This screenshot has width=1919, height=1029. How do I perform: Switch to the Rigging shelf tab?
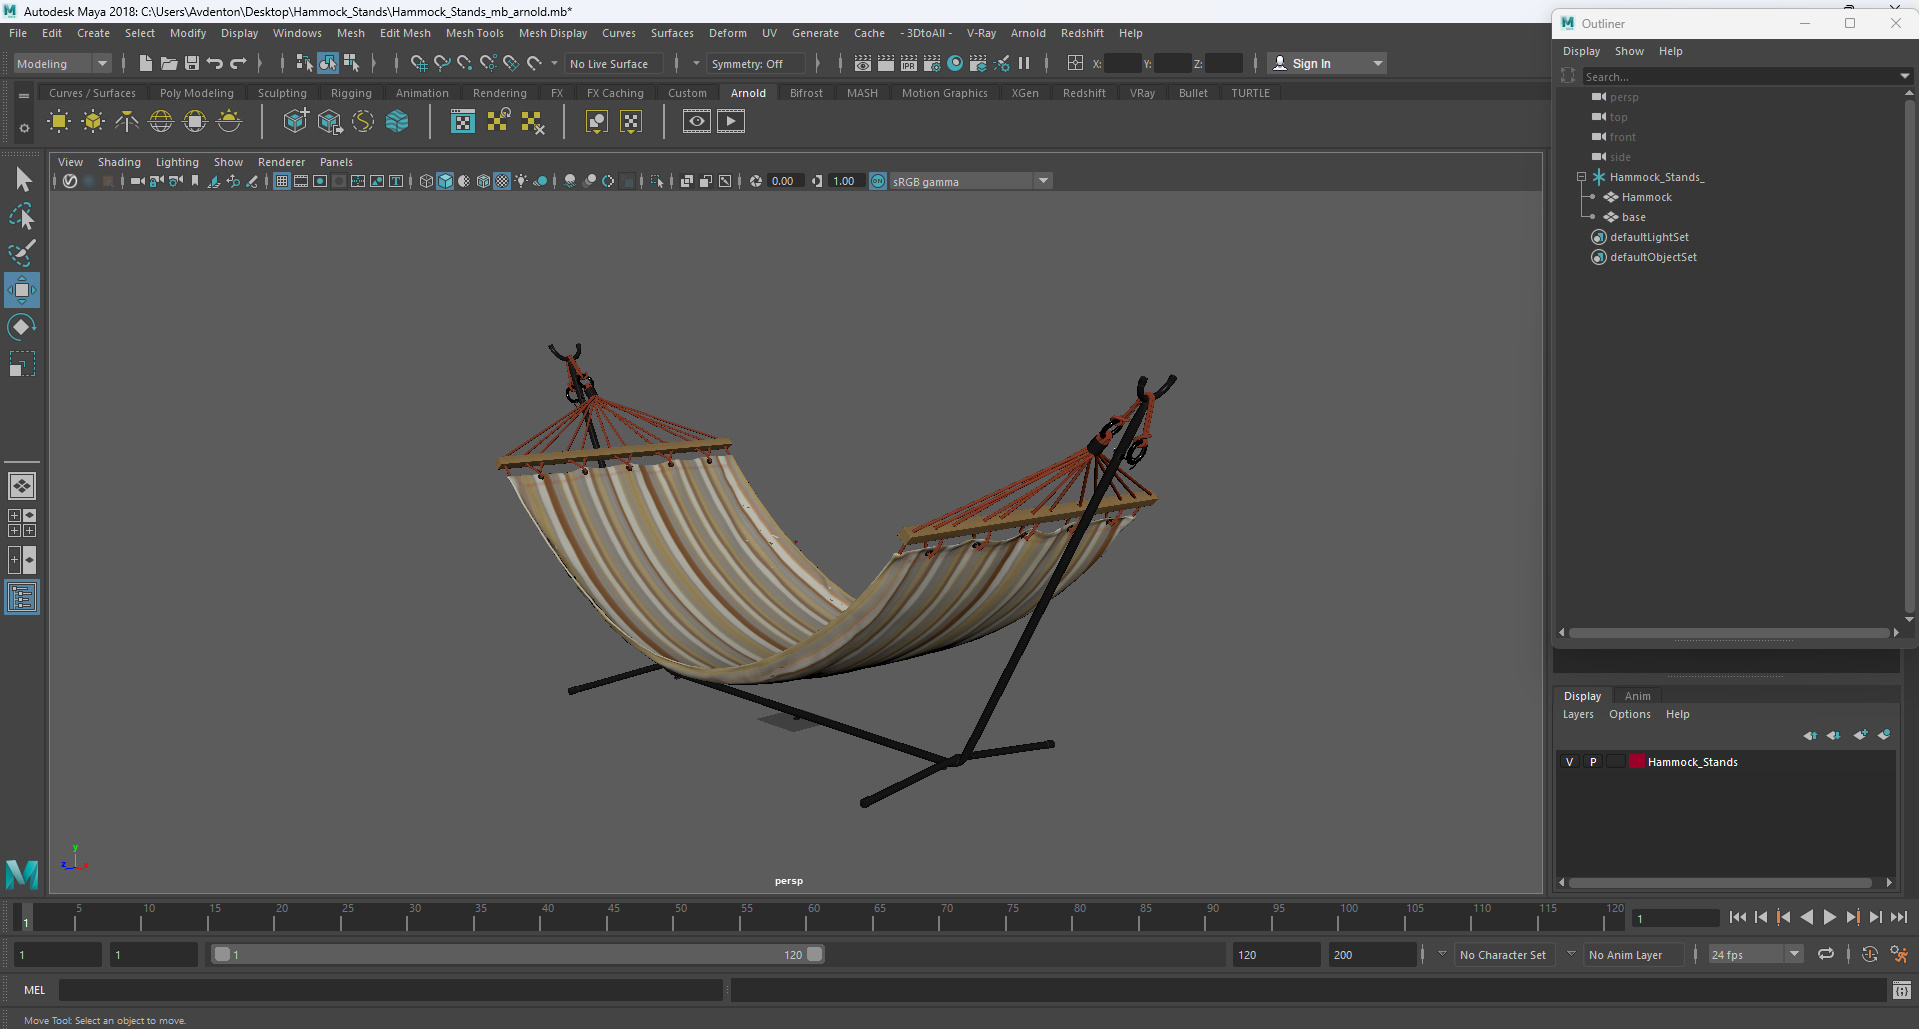pos(351,93)
